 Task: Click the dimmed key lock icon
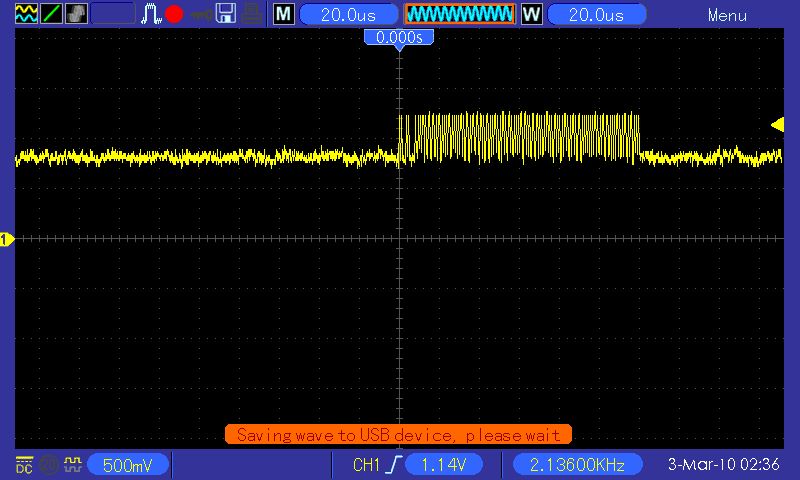202,15
